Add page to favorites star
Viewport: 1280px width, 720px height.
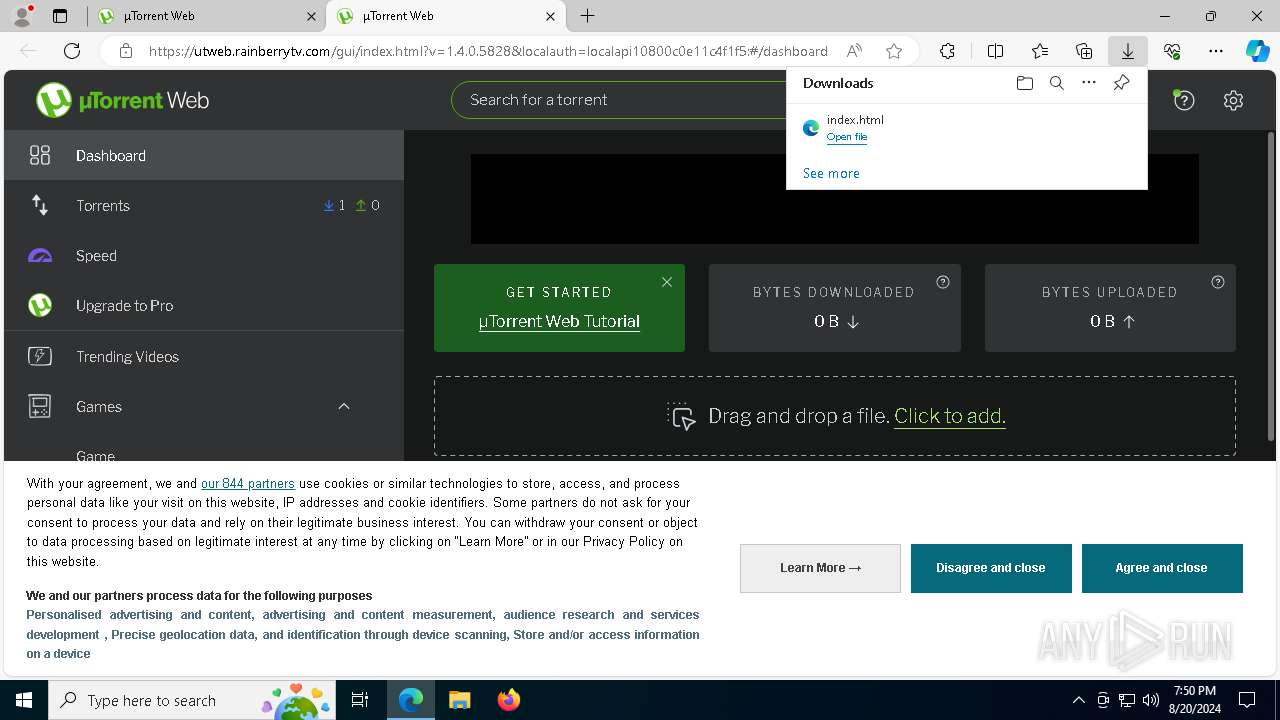(x=894, y=51)
